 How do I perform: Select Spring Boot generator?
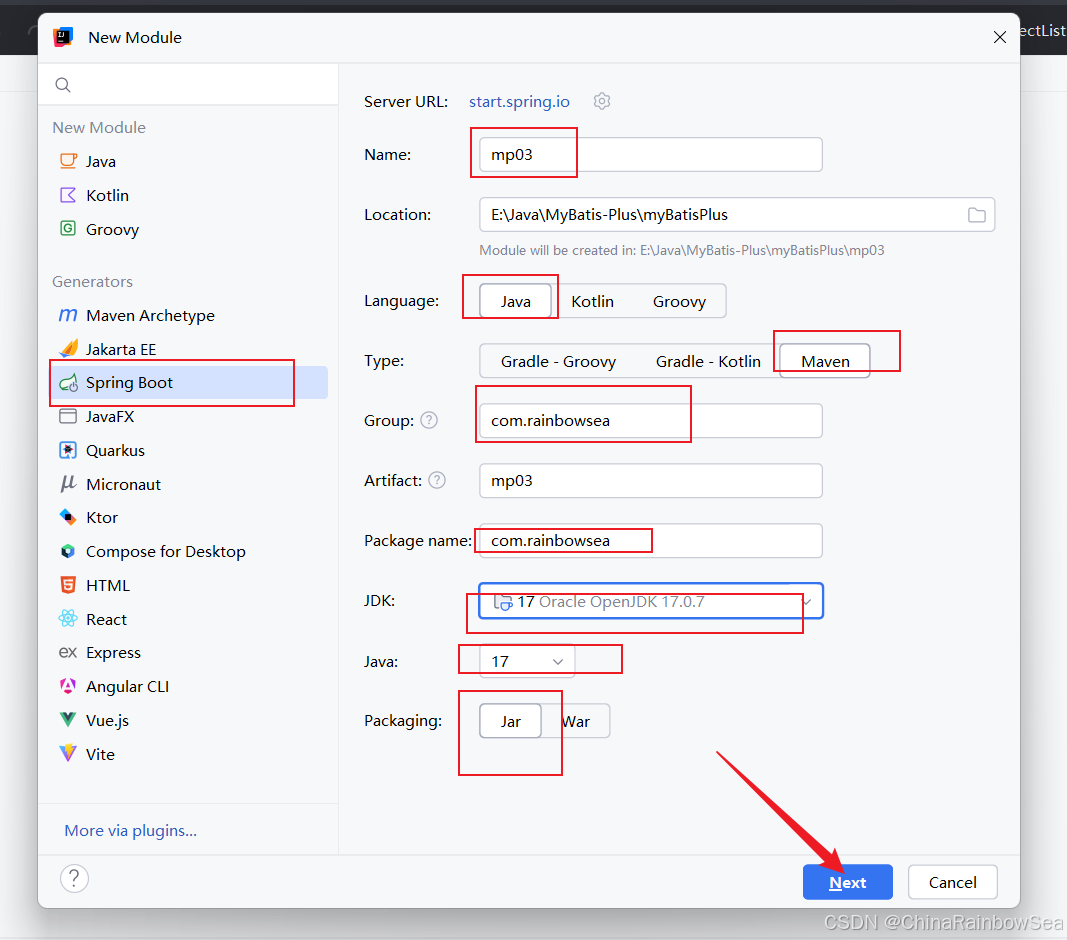pyautogui.click(x=189, y=383)
